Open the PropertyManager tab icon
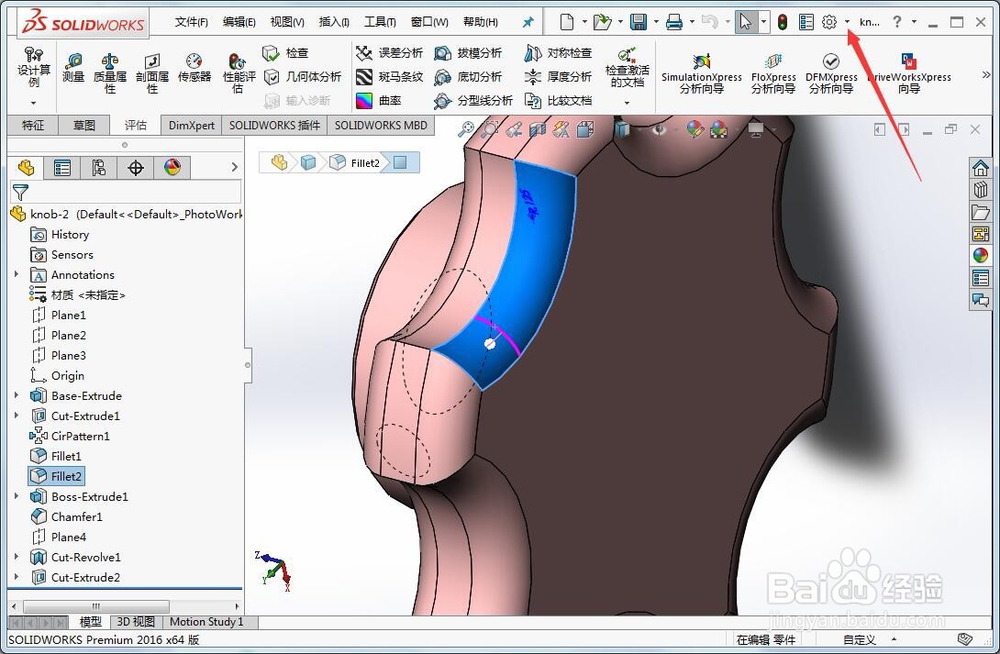The height and width of the screenshot is (654, 1000). click(x=62, y=168)
